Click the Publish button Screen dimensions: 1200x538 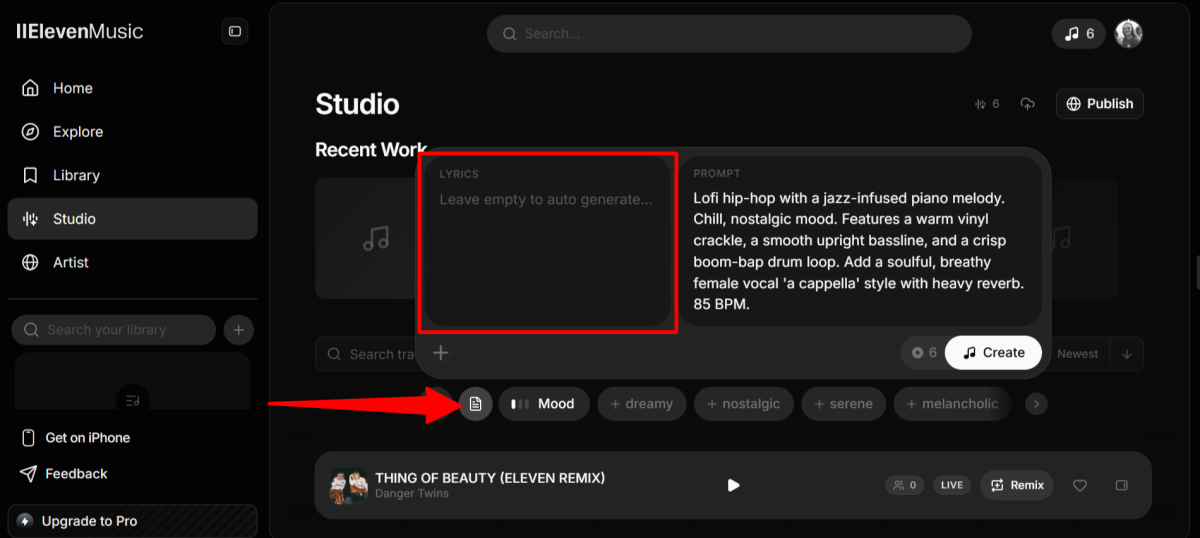(x=1099, y=104)
